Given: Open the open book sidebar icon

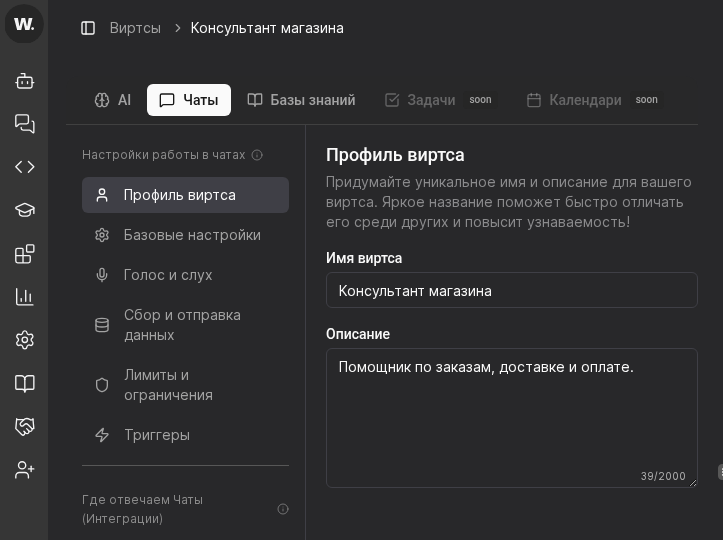Looking at the screenshot, I should point(24,383).
